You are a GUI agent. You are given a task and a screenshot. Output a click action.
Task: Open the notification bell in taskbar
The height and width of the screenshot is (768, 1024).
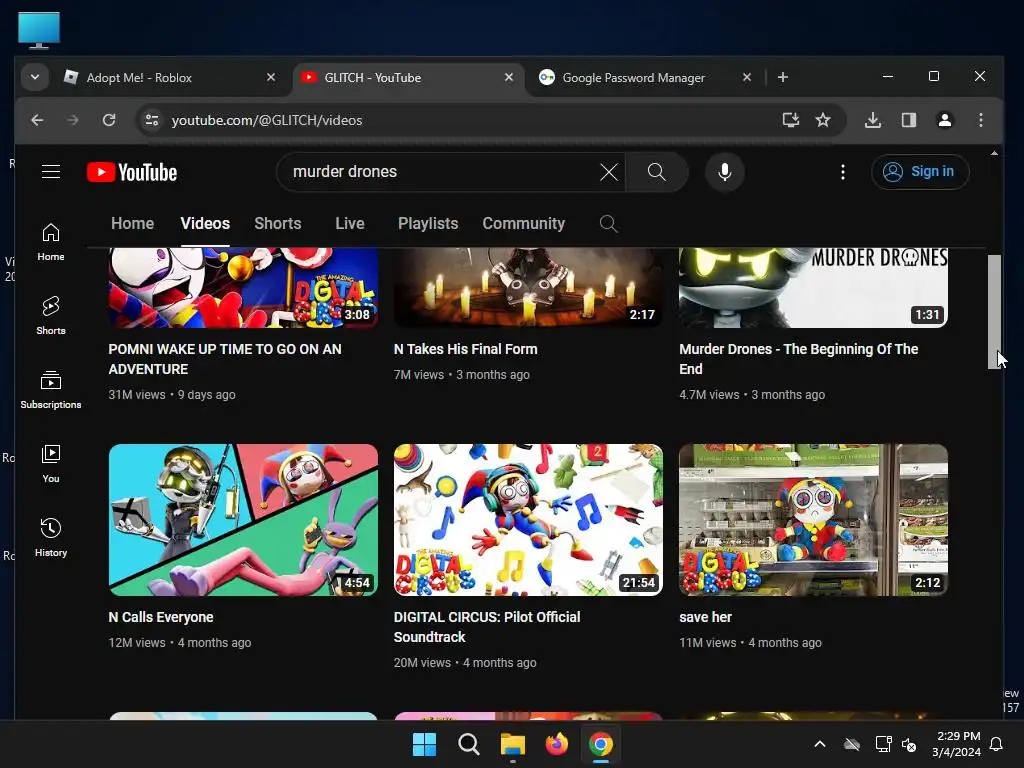[x=997, y=744]
